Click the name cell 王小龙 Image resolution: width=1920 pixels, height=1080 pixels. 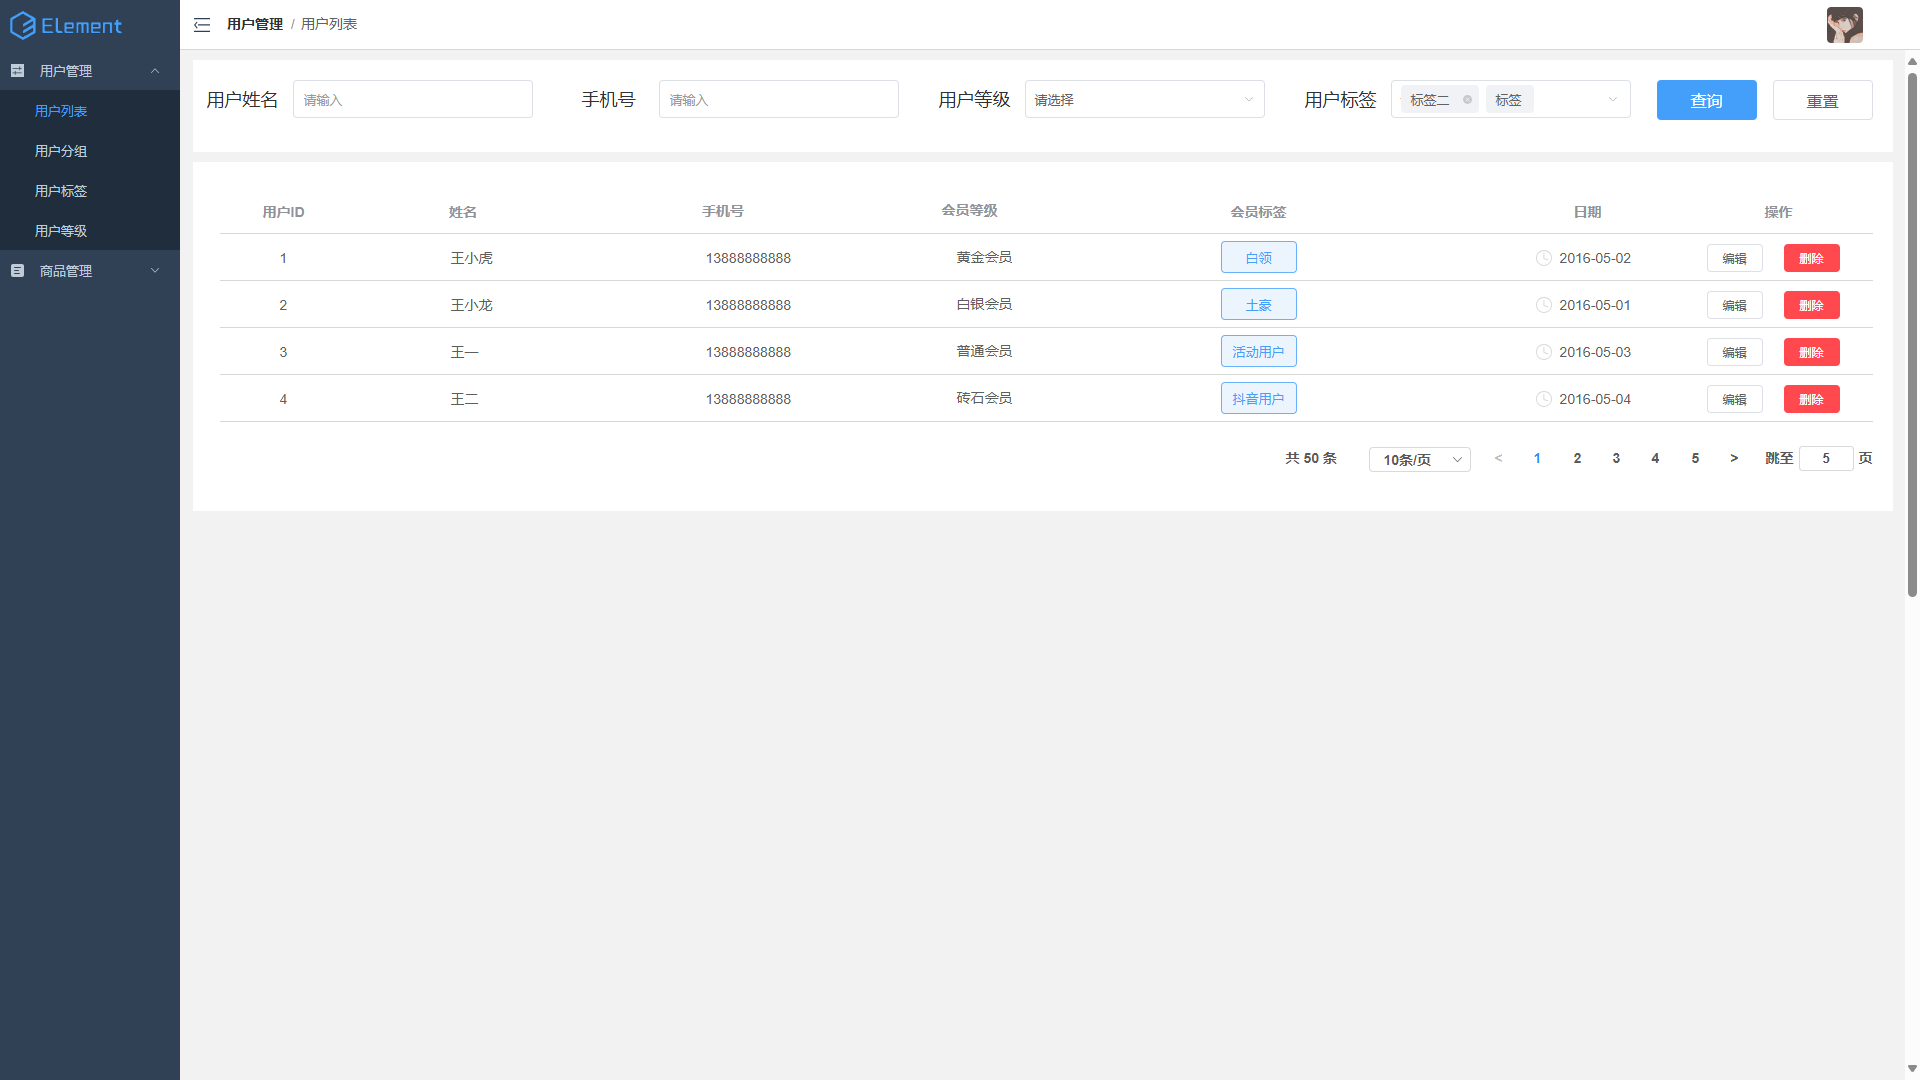point(471,305)
